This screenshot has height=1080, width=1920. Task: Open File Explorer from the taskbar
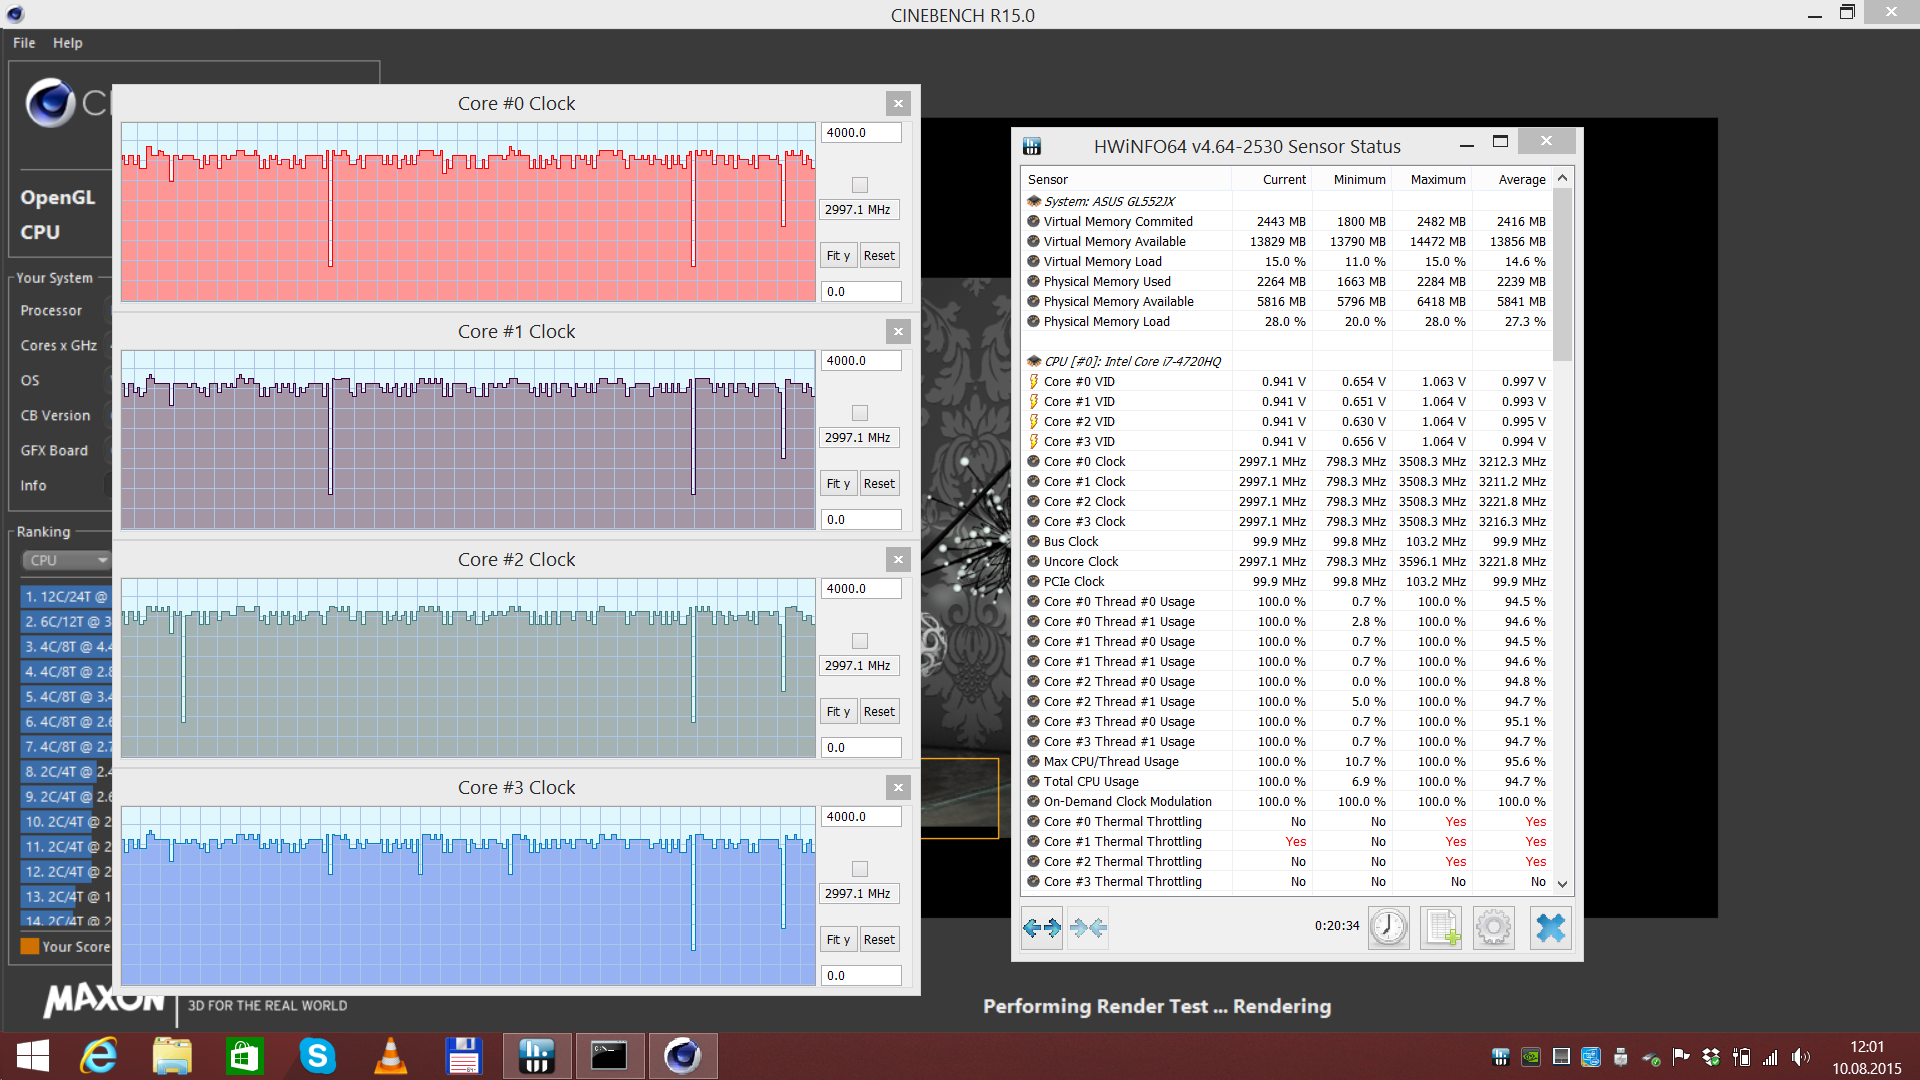coord(172,1056)
